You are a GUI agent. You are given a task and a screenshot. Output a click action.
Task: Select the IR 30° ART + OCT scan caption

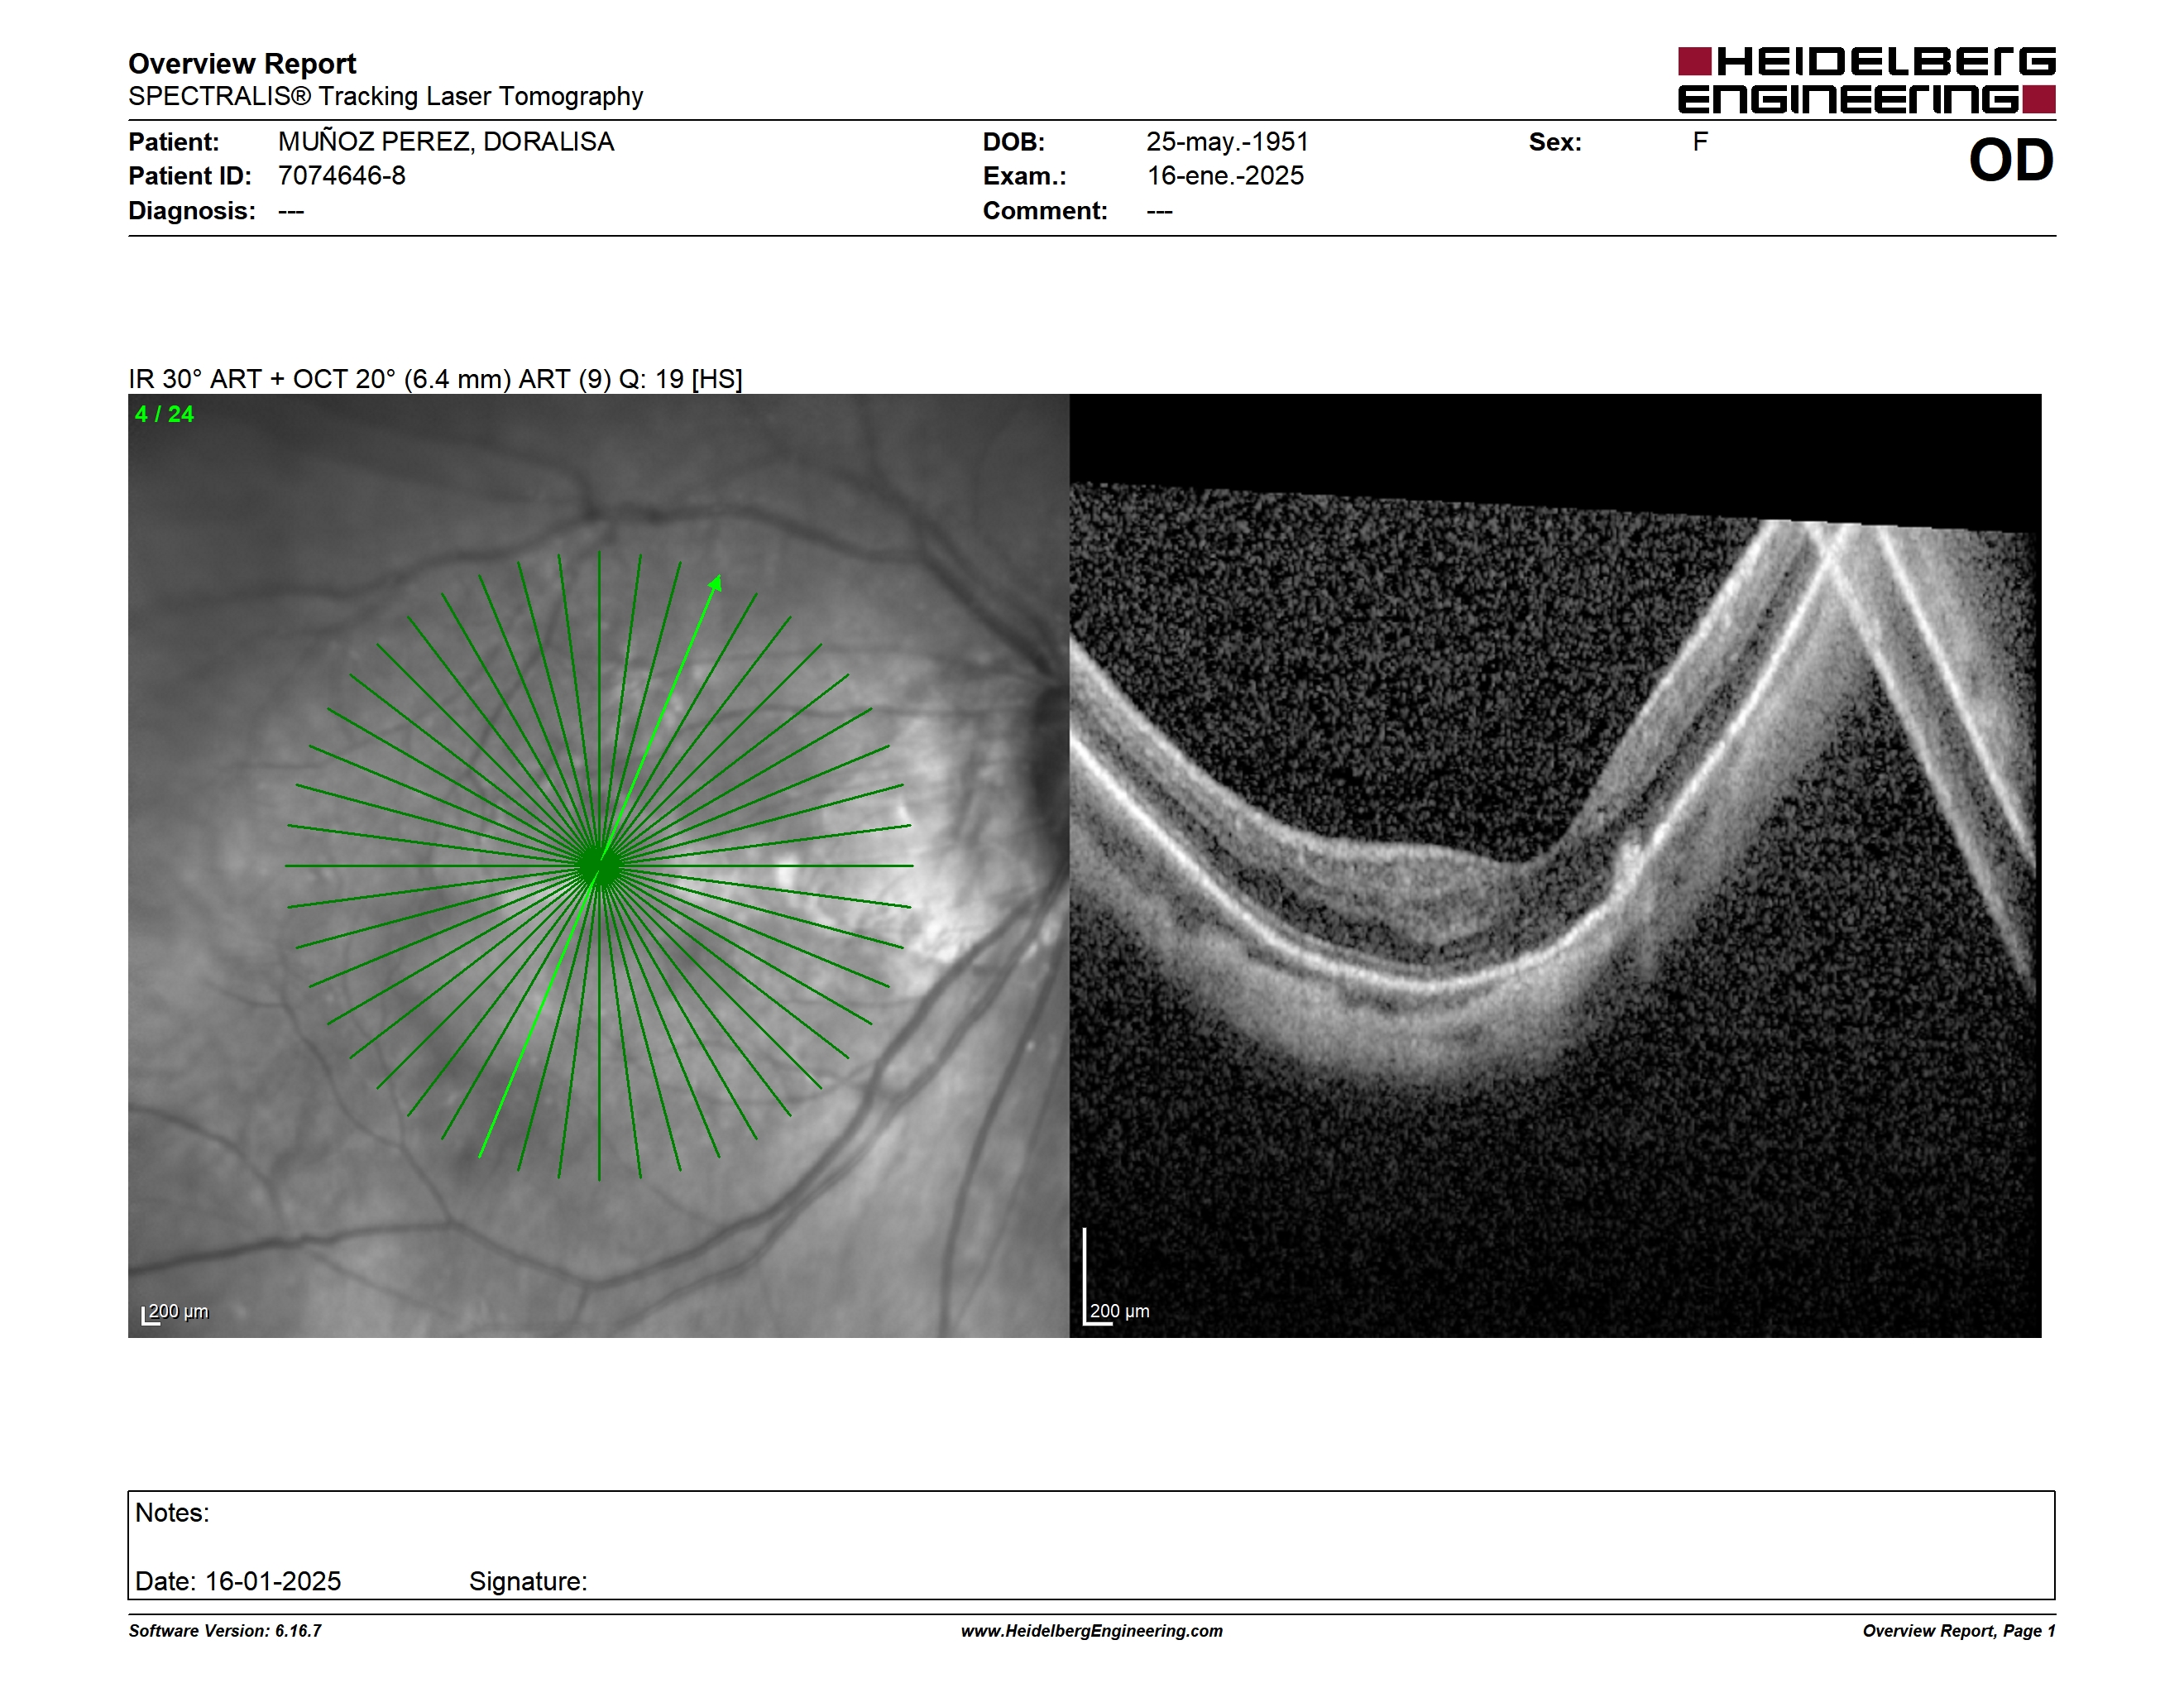[435, 379]
